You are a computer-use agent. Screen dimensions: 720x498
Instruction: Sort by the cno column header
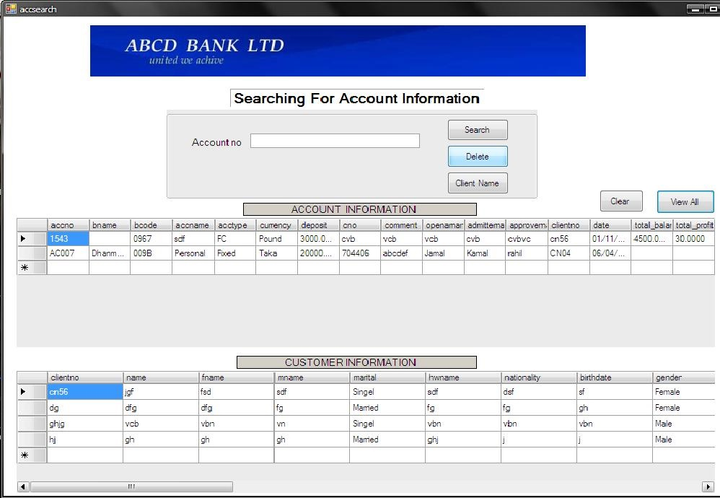[360, 225]
